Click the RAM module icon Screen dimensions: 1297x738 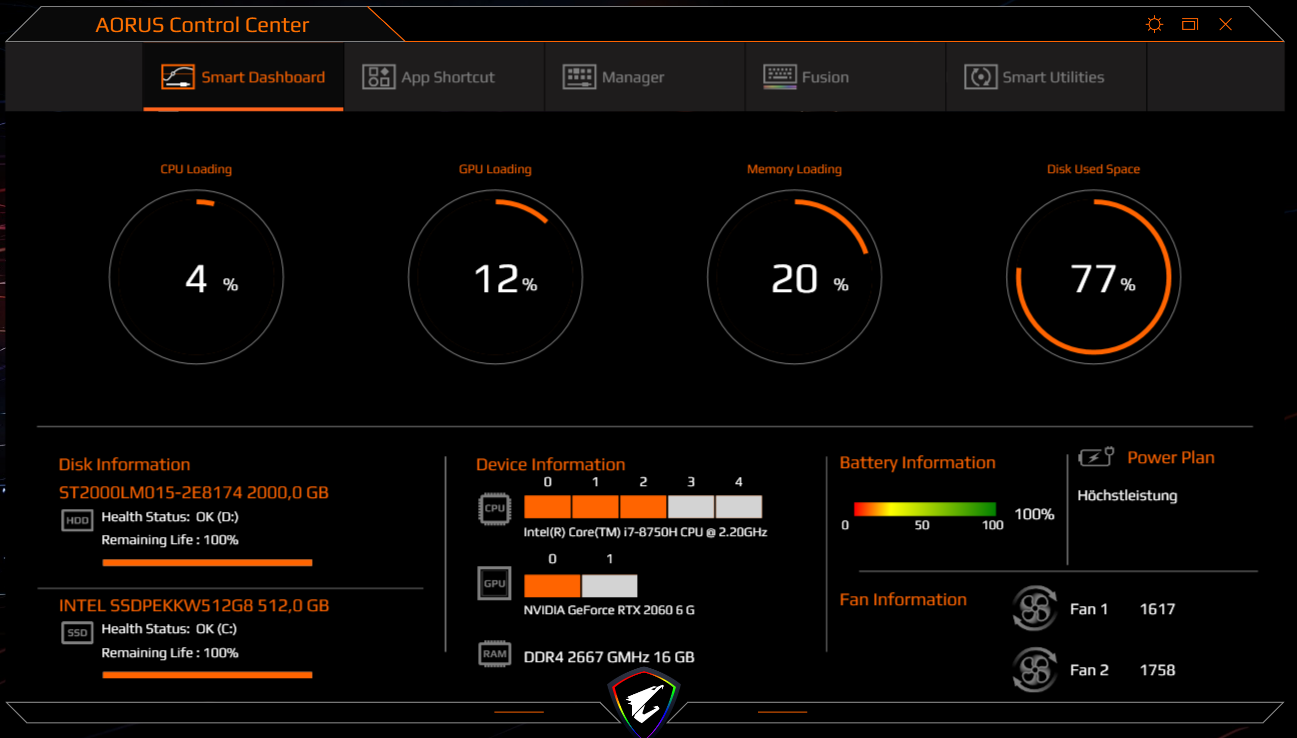495,655
